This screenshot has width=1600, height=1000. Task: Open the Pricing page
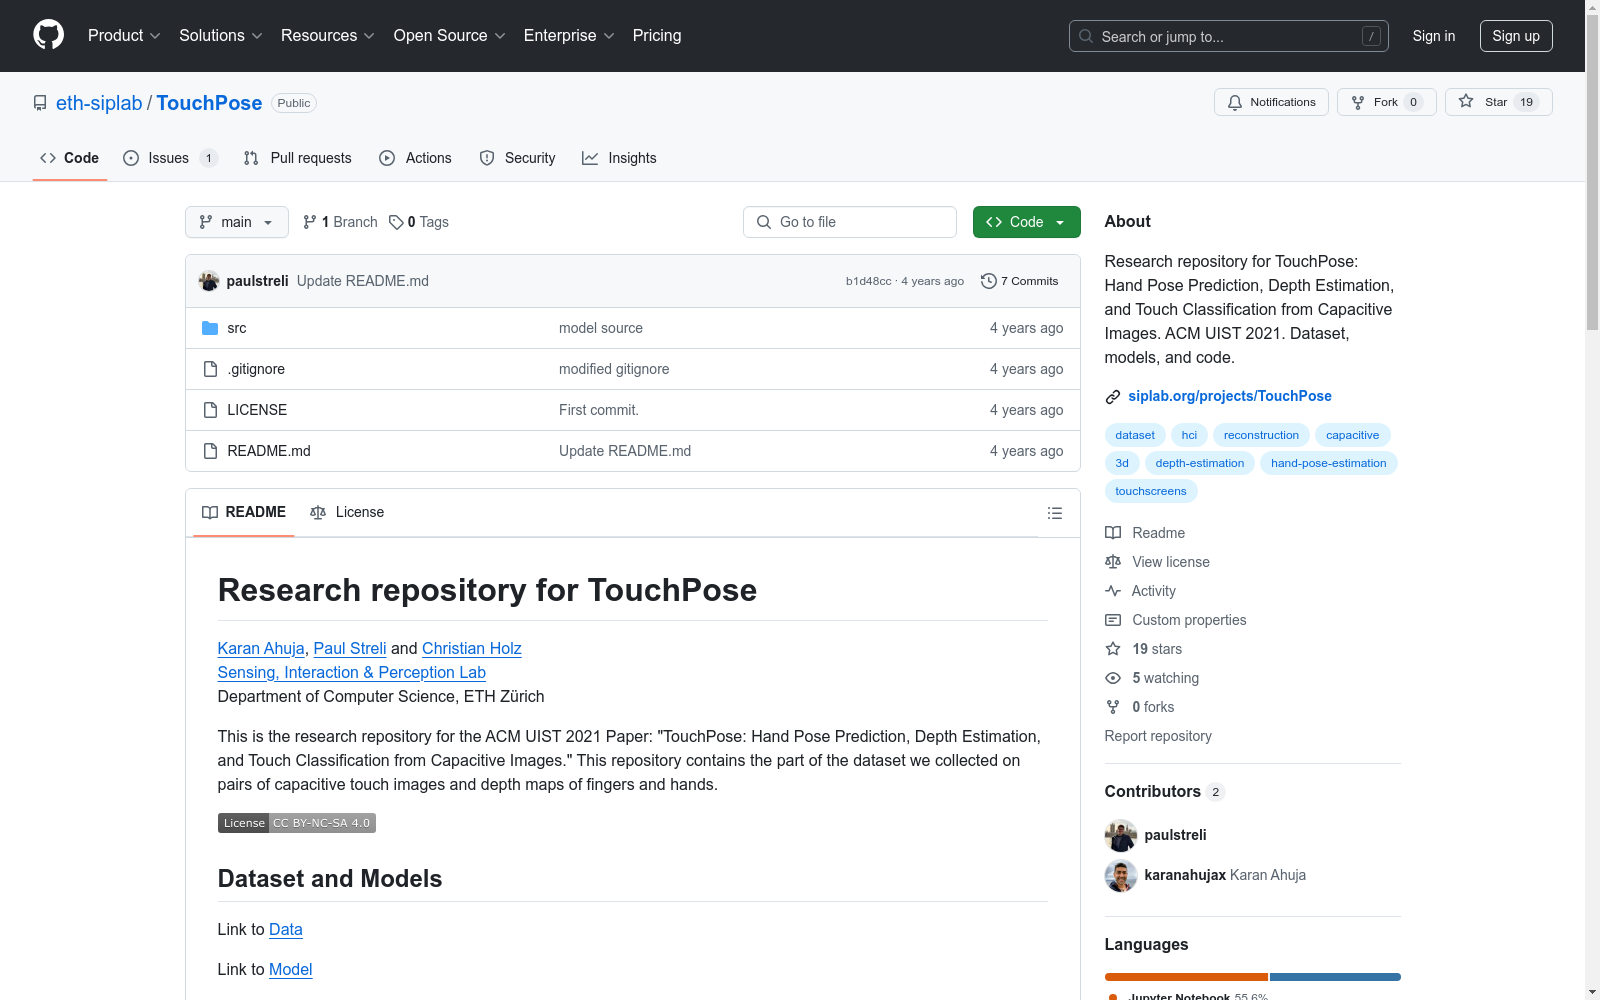(657, 36)
